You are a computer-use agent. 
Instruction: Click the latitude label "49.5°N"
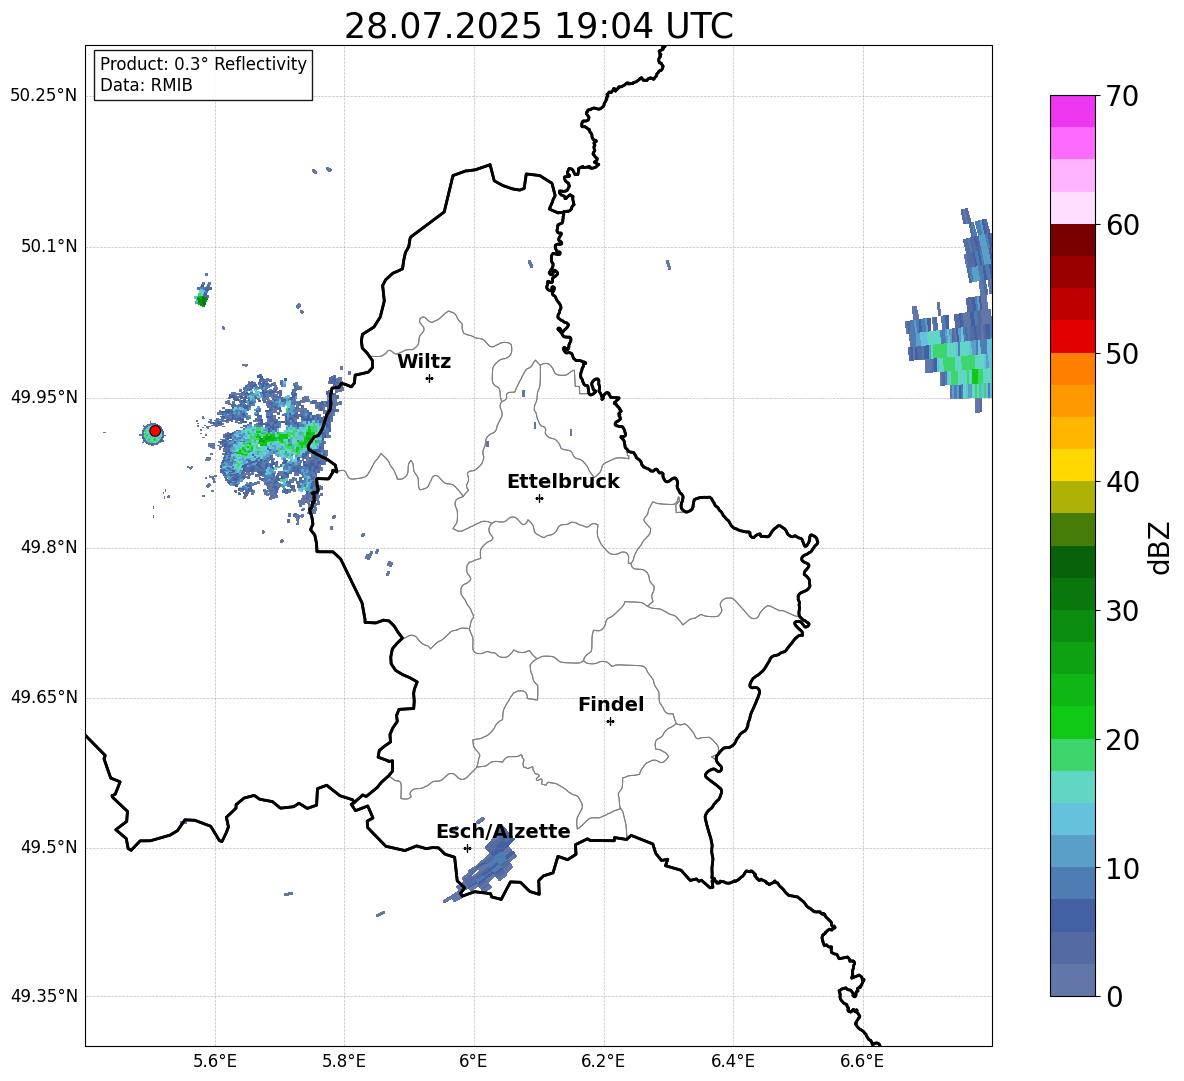49,846
